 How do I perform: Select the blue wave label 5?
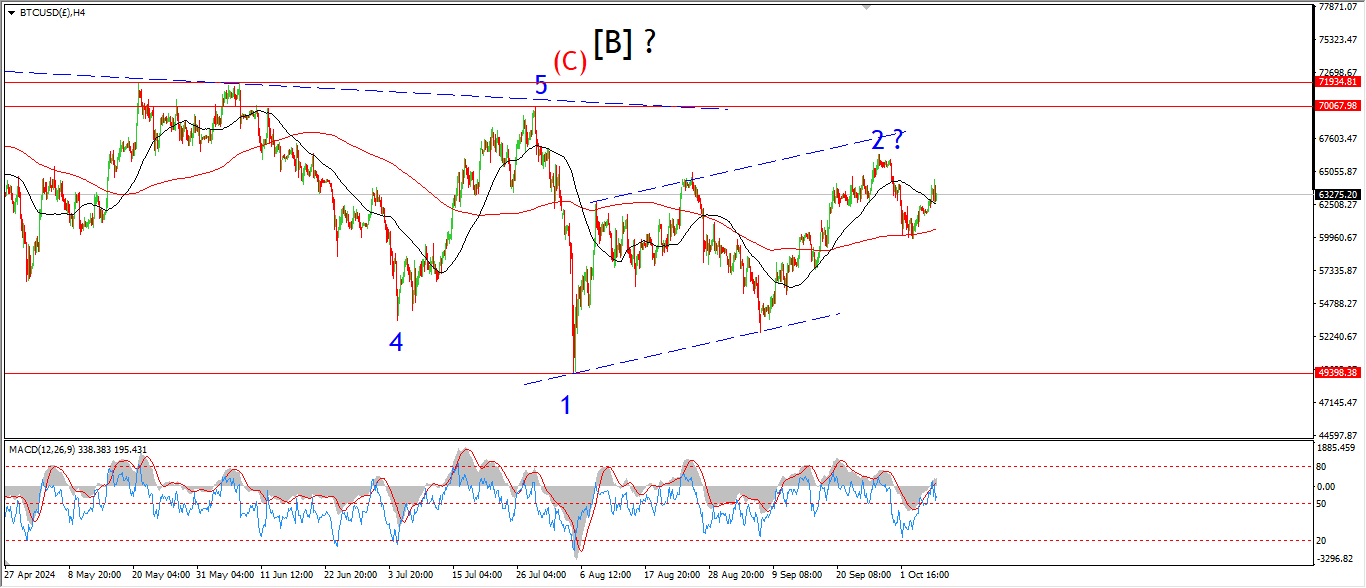(x=541, y=86)
